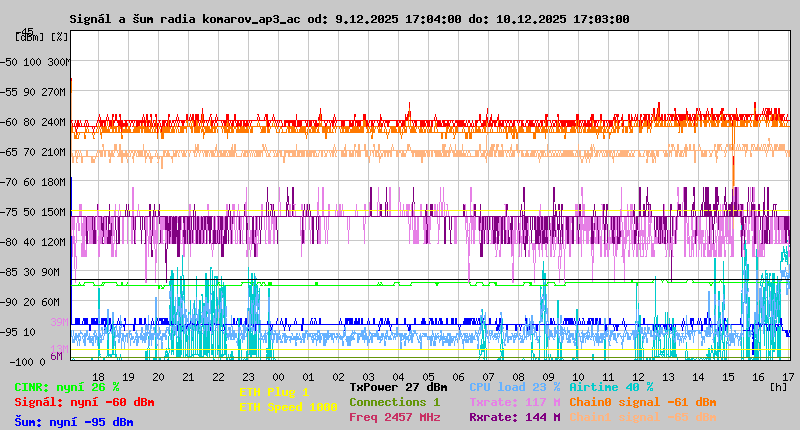Viewport: 800px width, 430px height.
Task: Select the cyan Airtime 40 % legend entry
Action: (x=611, y=387)
